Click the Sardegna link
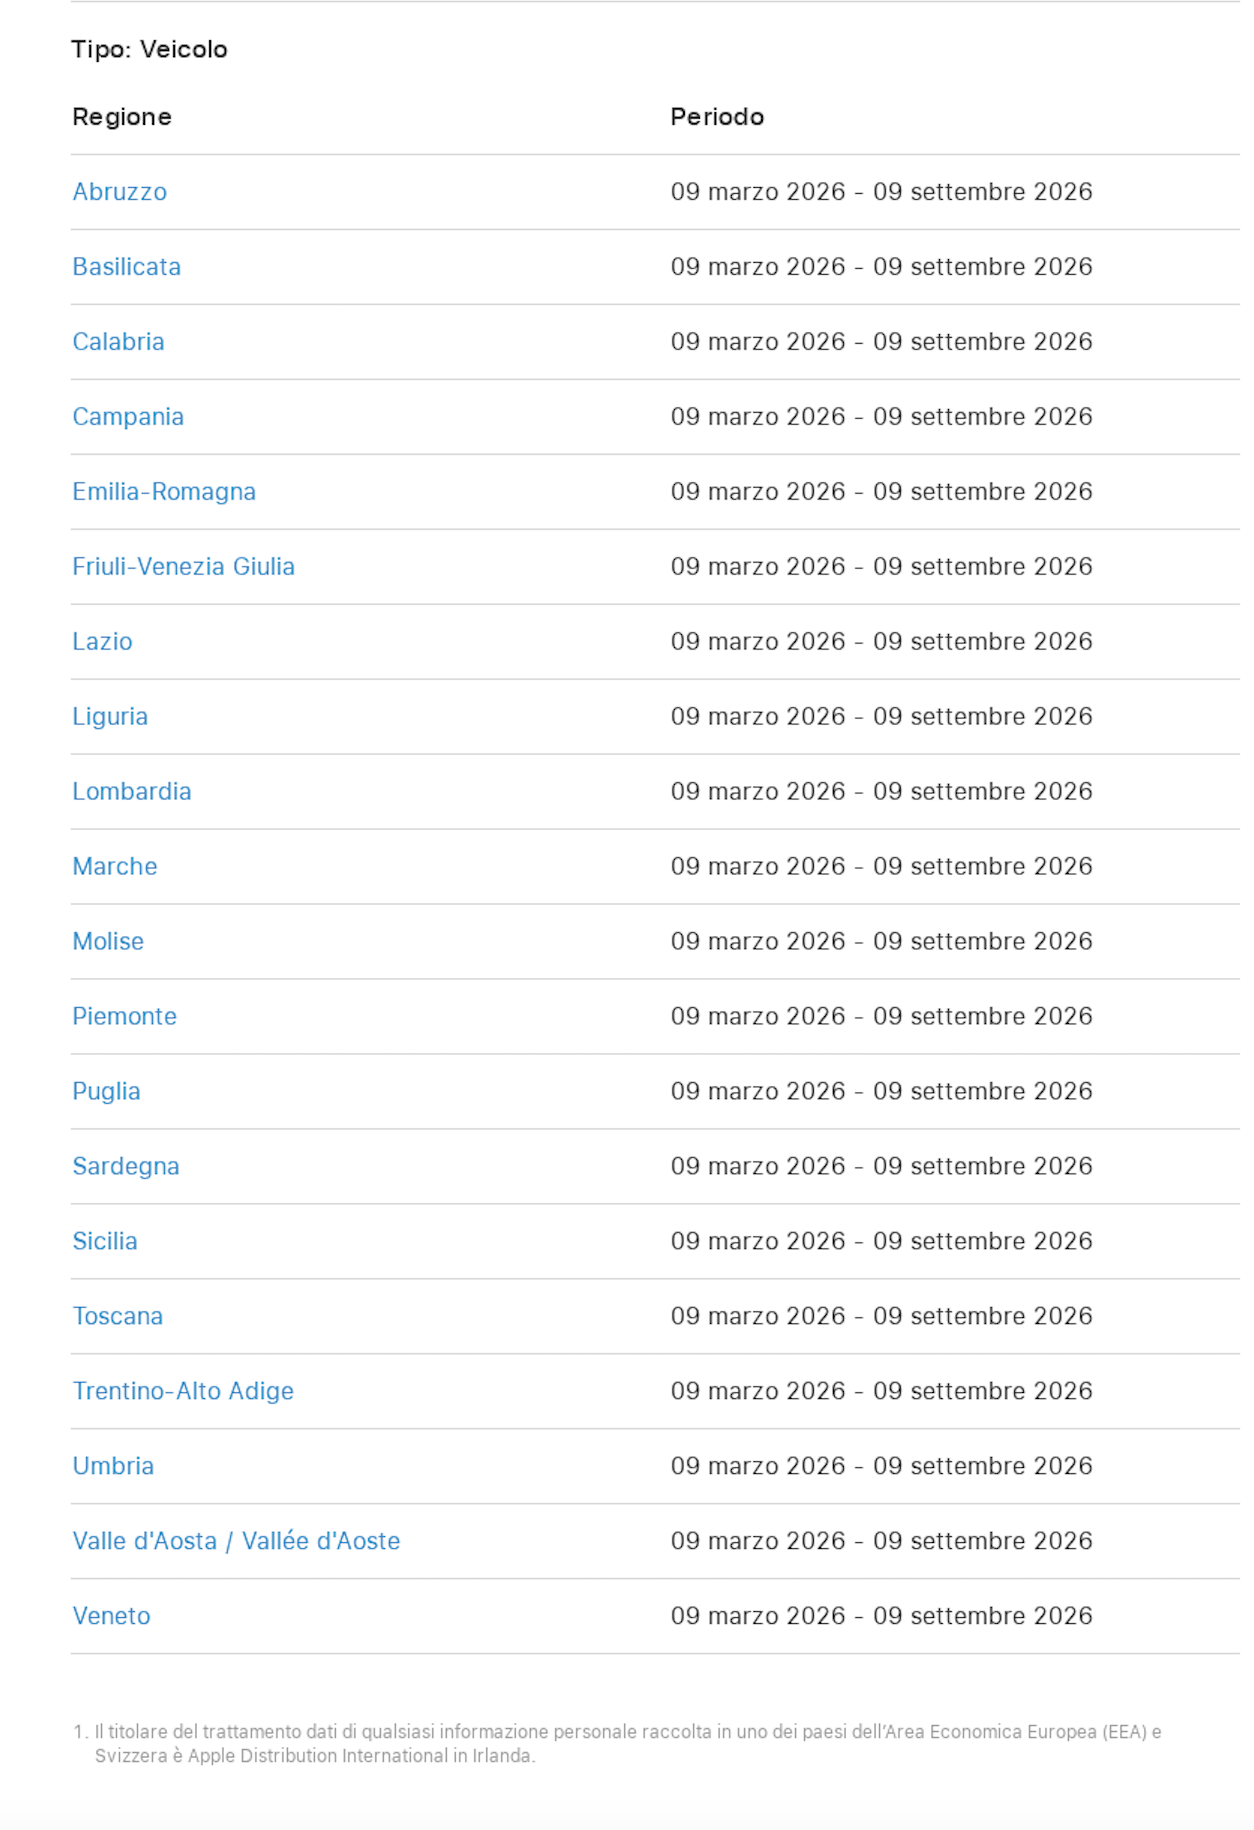1254x1830 pixels. pyautogui.click(x=126, y=1167)
